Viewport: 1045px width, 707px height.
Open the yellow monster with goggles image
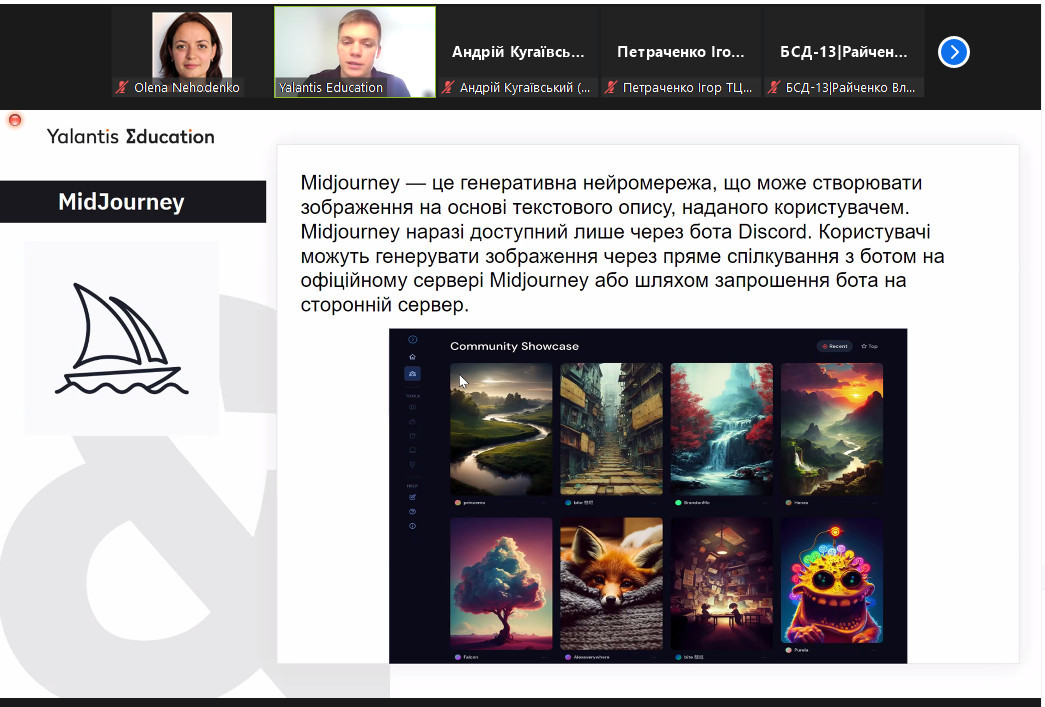coord(832,580)
